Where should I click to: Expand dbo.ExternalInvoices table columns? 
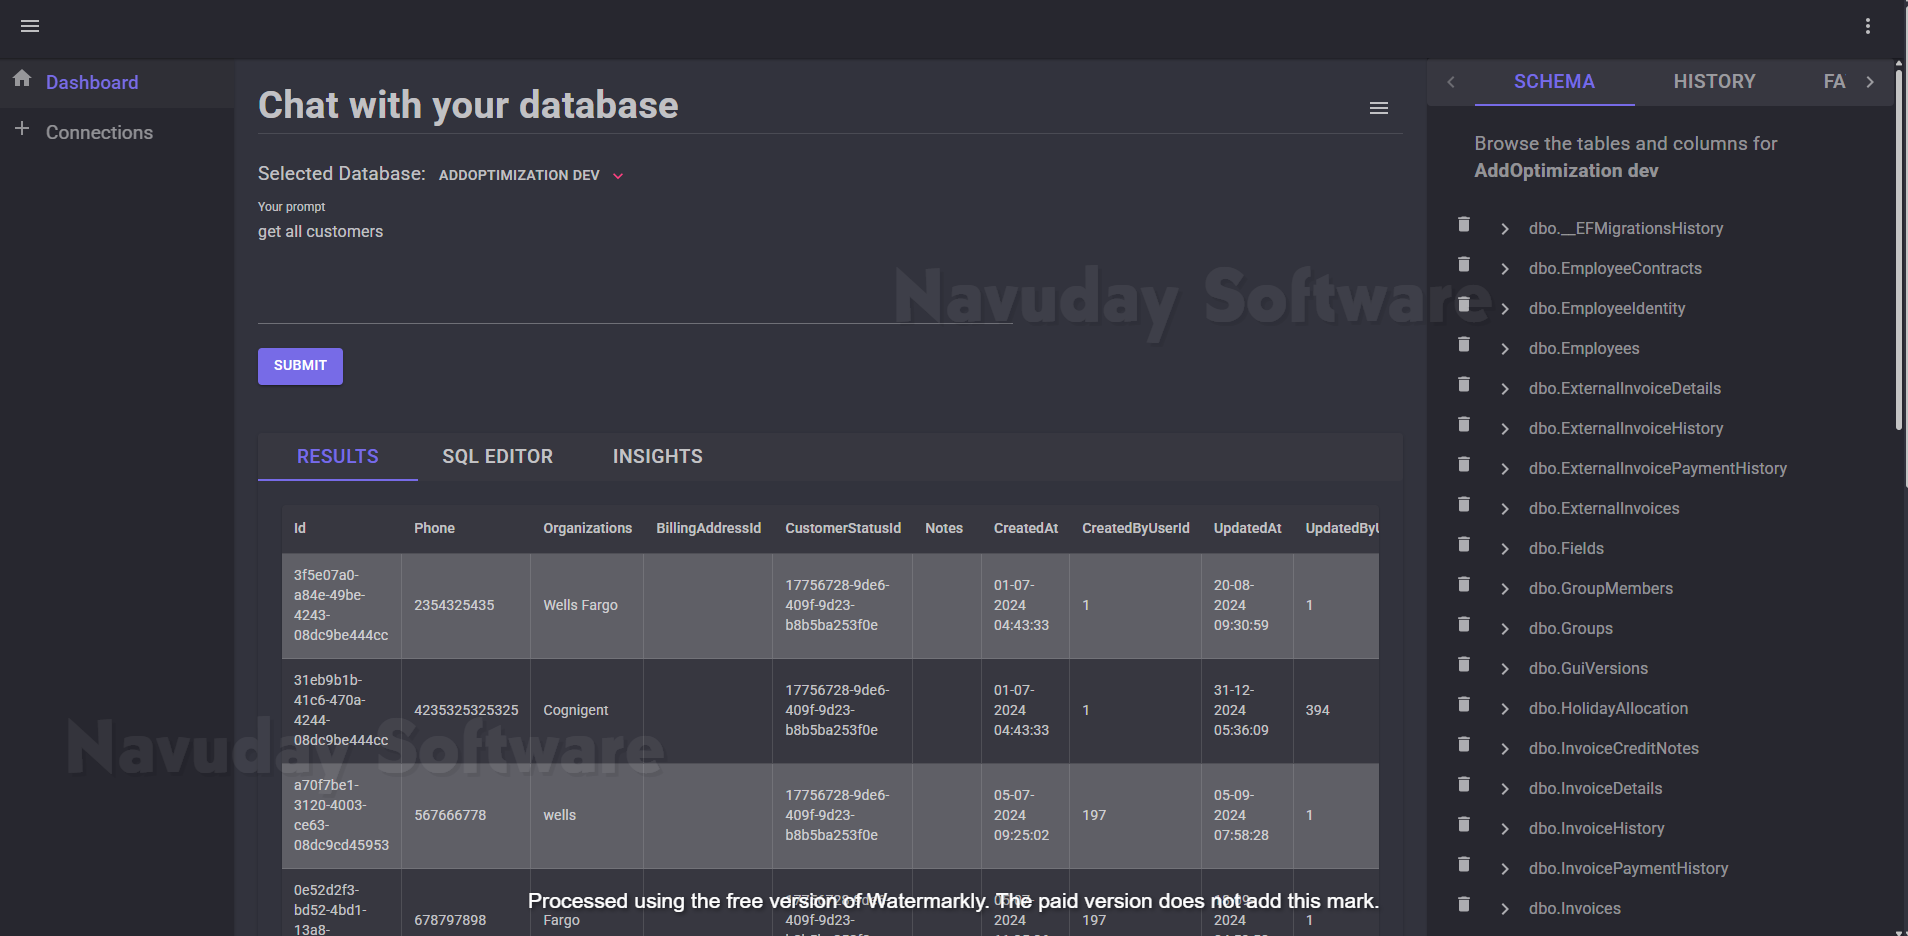1504,509
